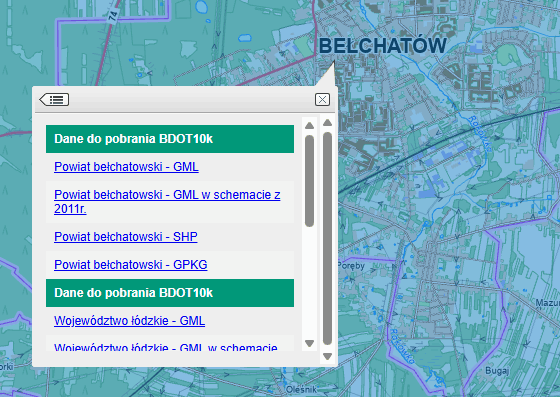Click the second Dane do pobrania BDOT10k header
Viewport: 560px width, 397px height.
170,293
